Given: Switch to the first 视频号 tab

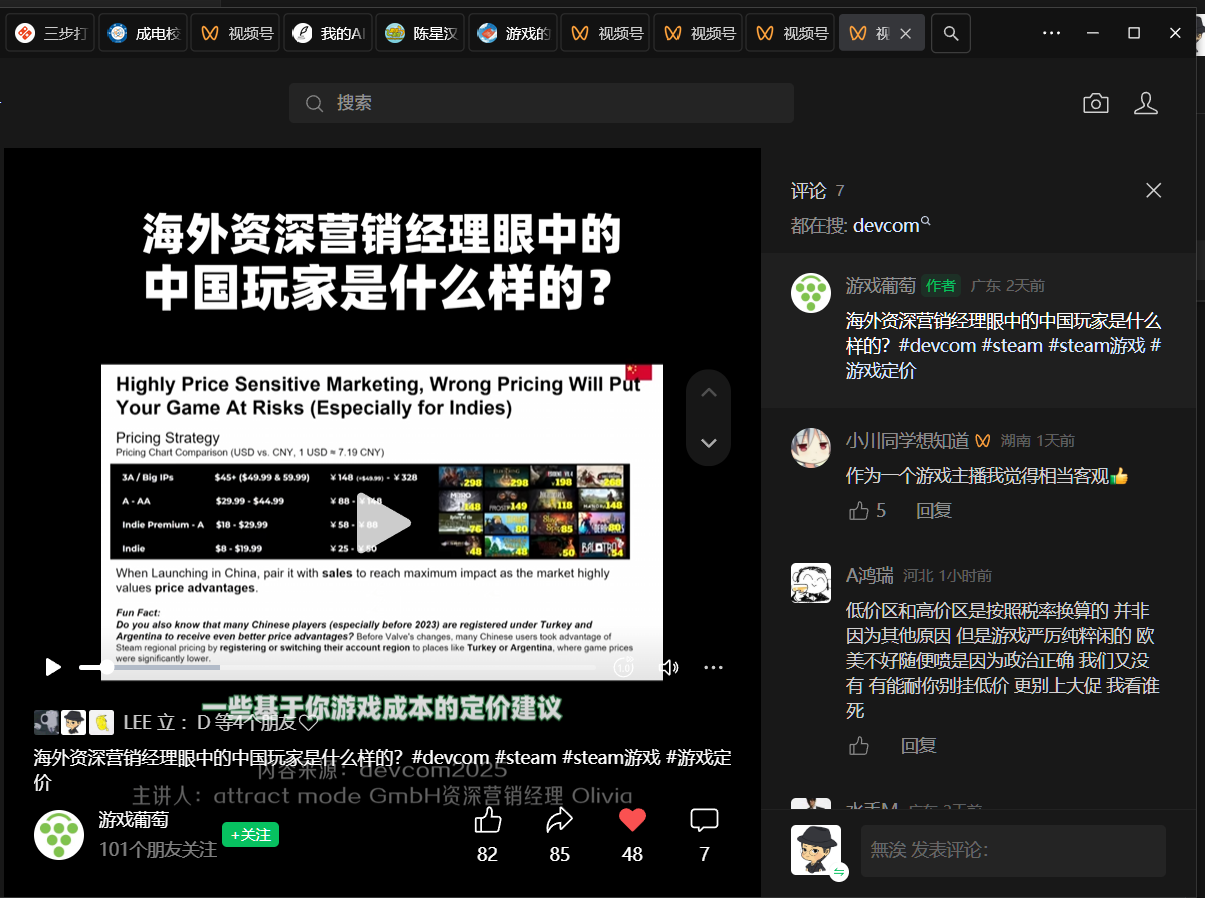Looking at the screenshot, I should (x=235, y=33).
